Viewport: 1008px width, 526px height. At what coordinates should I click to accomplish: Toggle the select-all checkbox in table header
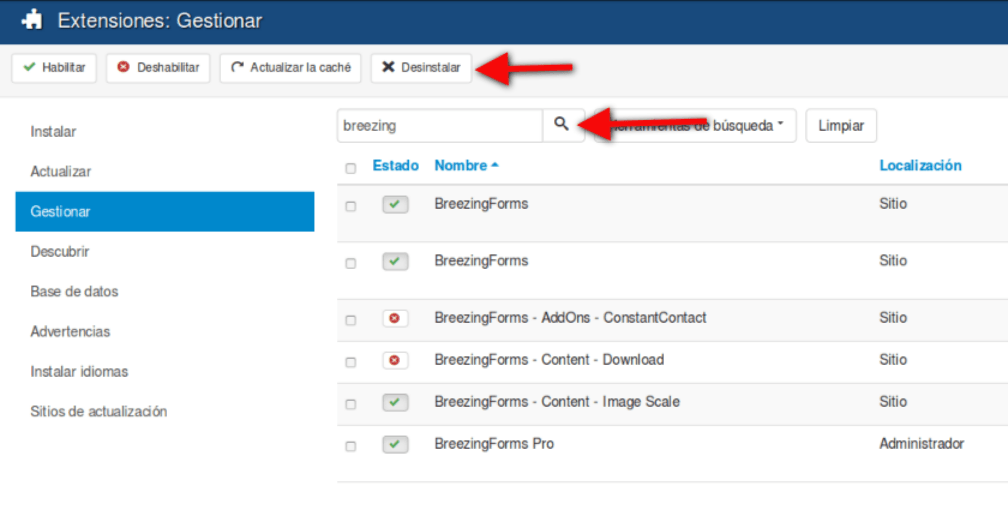(x=350, y=168)
